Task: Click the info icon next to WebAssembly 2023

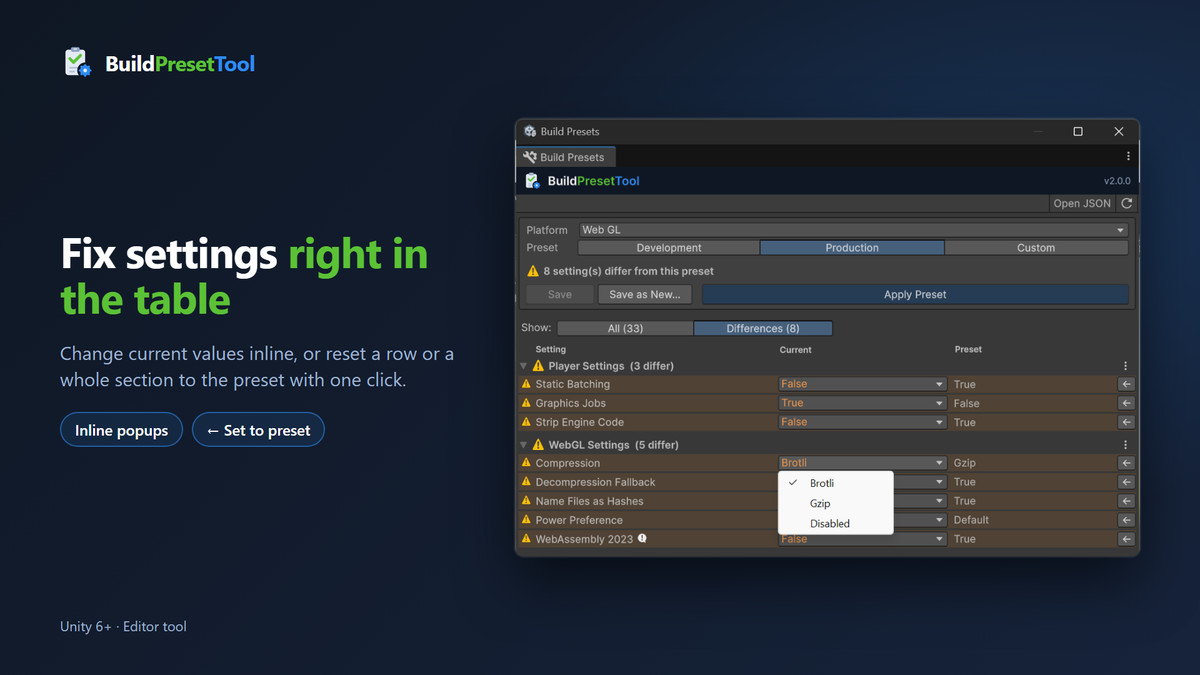Action: 642,538
